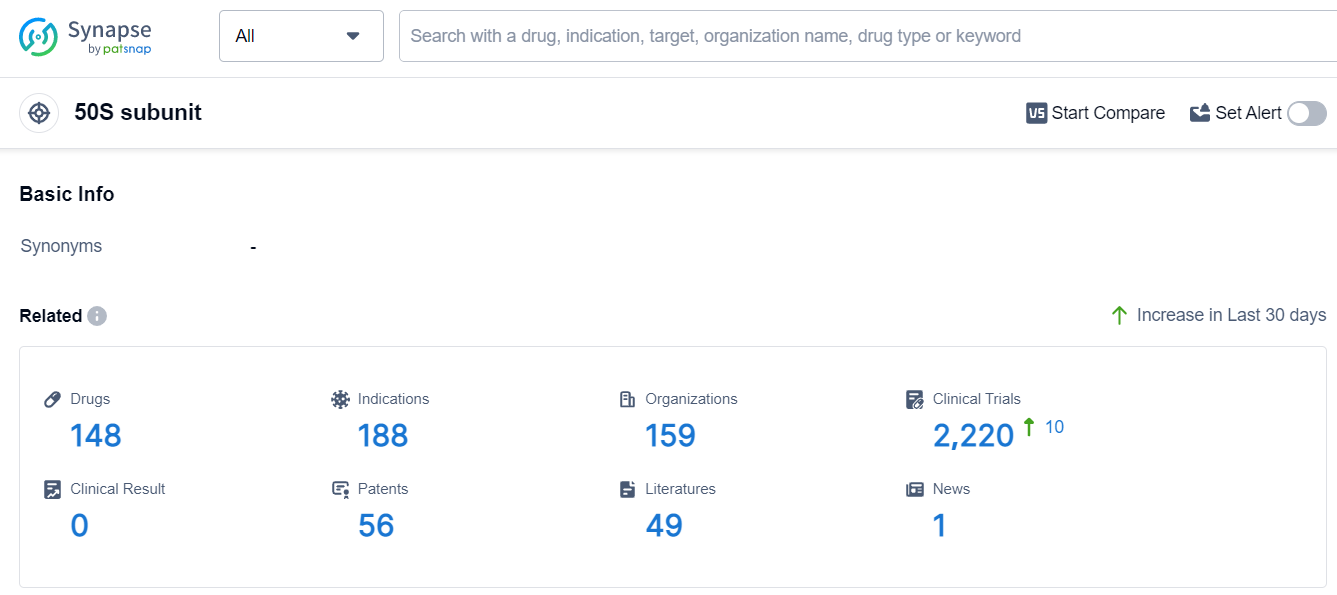Click the Drugs pill icon
The image size is (1337, 595).
pos(53,399)
